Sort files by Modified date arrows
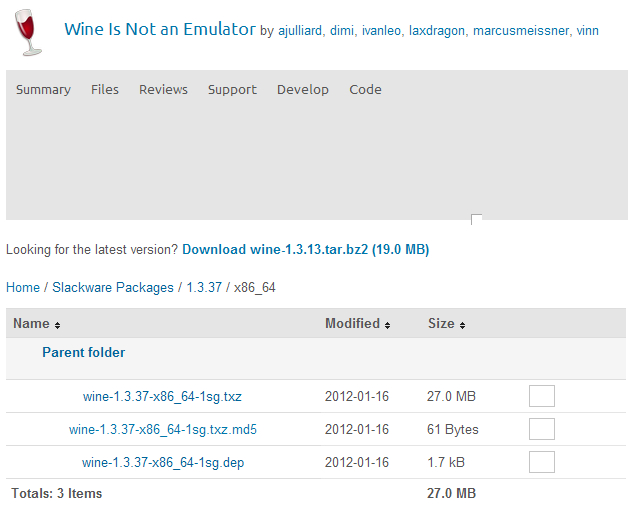This screenshot has height=514, width=628. [387, 325]
